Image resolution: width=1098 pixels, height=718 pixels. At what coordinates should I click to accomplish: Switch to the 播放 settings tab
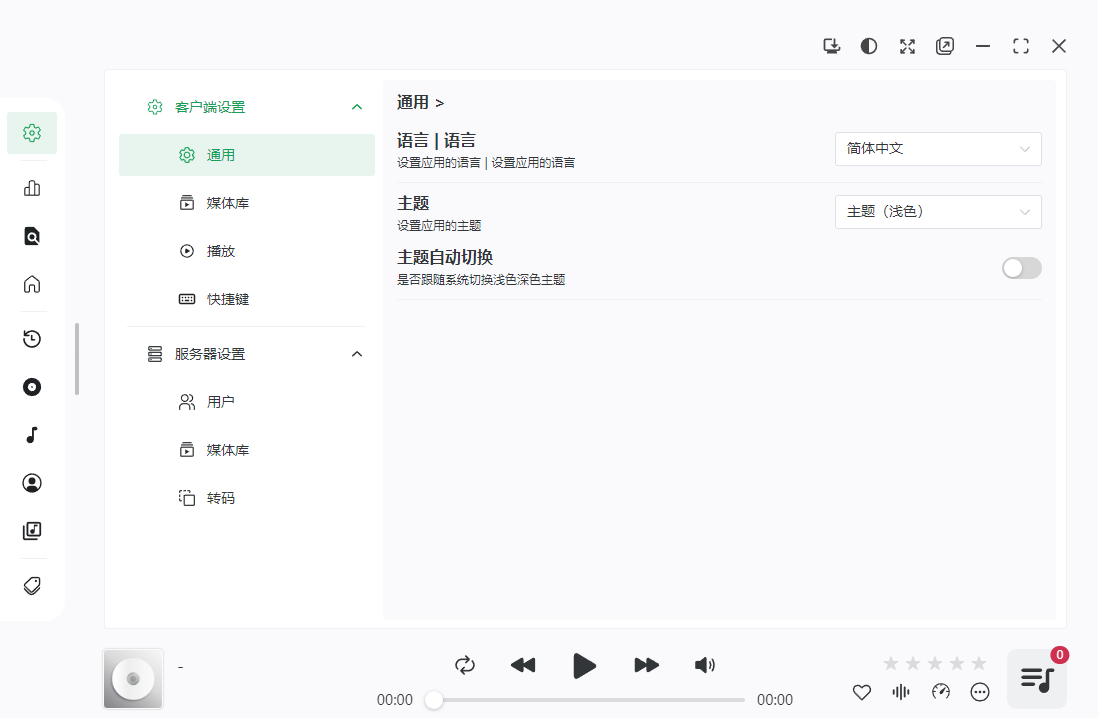(x=221, y=250)
